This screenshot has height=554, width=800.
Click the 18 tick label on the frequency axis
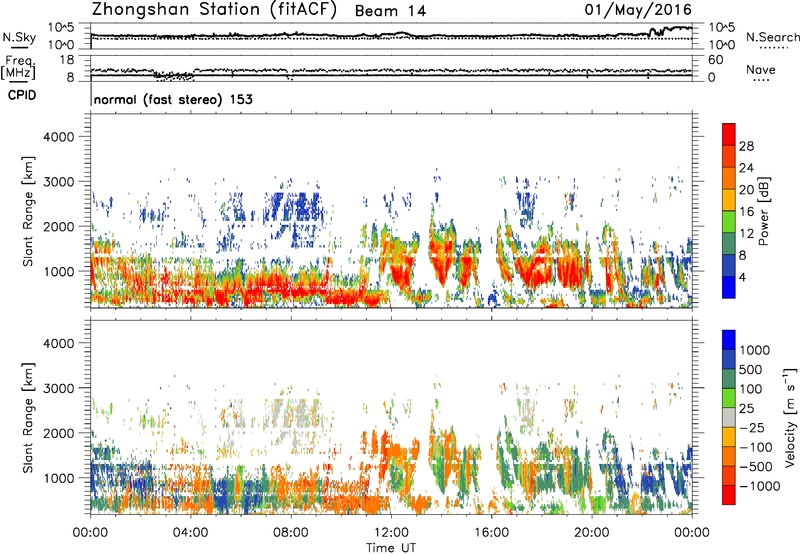pos(67,60)
